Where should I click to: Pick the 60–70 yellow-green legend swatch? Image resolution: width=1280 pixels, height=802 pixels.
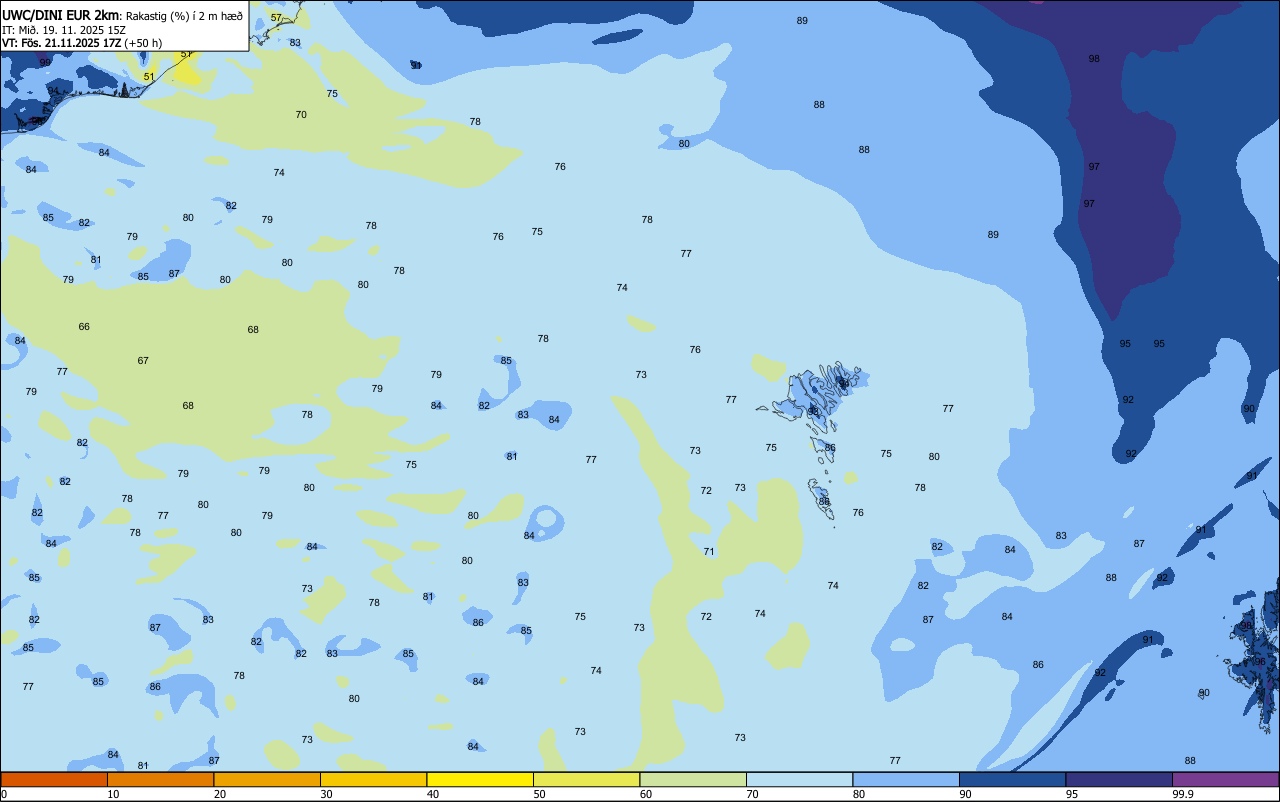[x=693, y=779]
